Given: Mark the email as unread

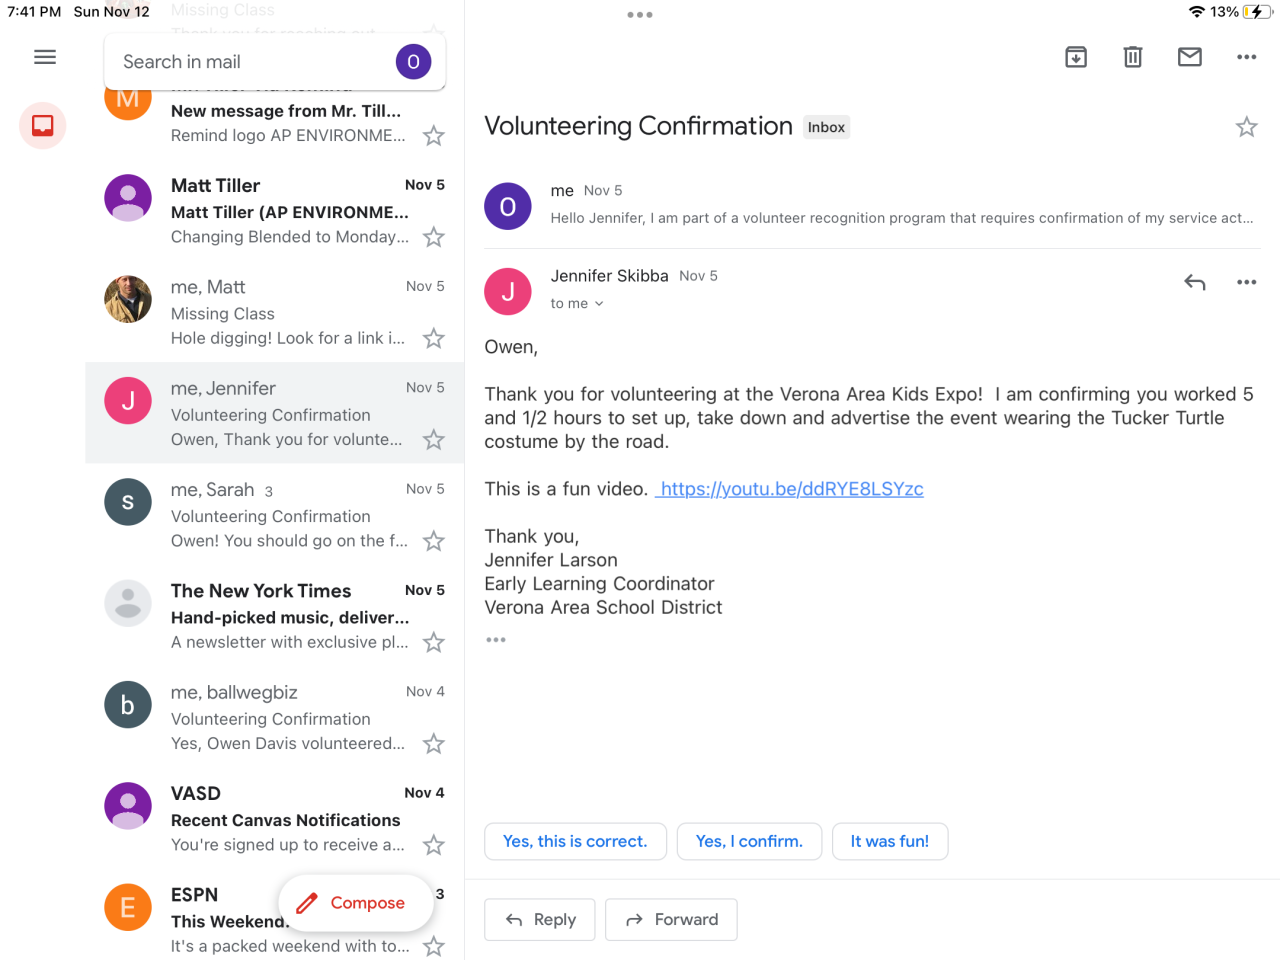Looking at the screenshot, I should pos(1190,57).
